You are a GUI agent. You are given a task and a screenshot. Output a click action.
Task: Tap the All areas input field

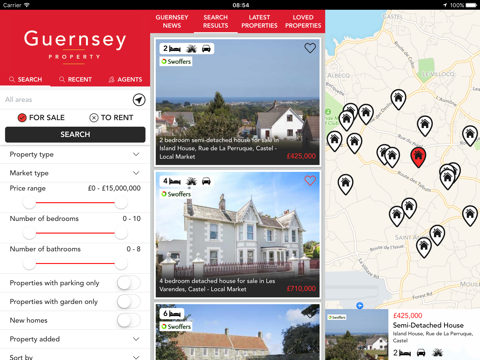(67, 100)
